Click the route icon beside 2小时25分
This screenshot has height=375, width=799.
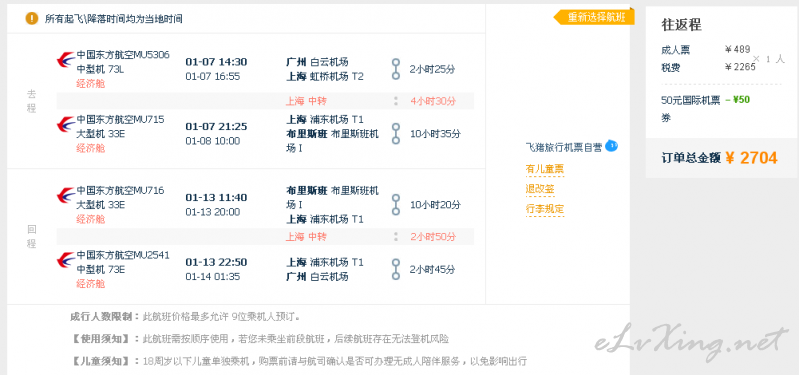[x=395, y=69]
